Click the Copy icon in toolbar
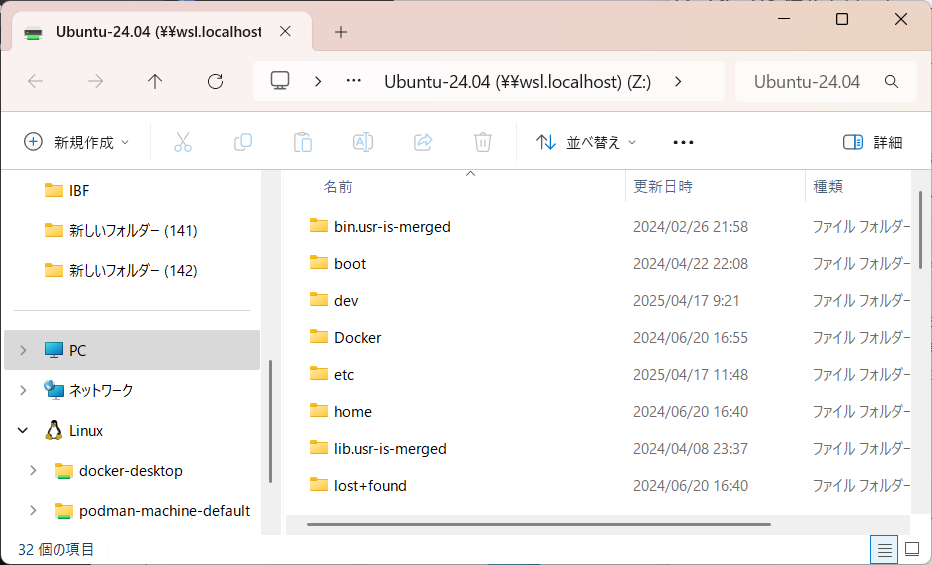This screenshot has width=932, height=565. pyautogui.click(x=243, y=142)
